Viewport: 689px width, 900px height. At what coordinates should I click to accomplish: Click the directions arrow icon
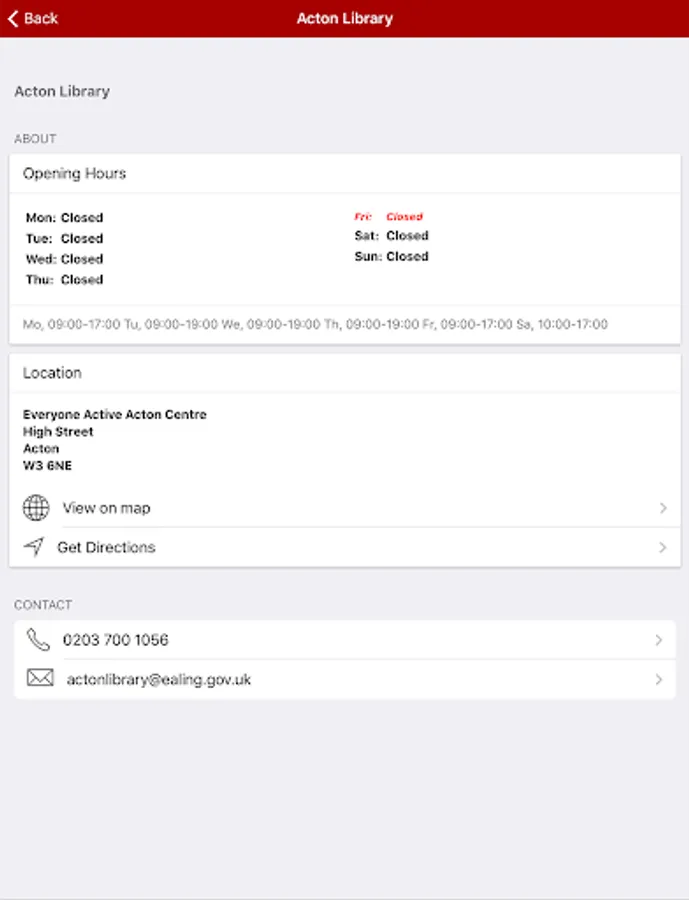point(35,547)
